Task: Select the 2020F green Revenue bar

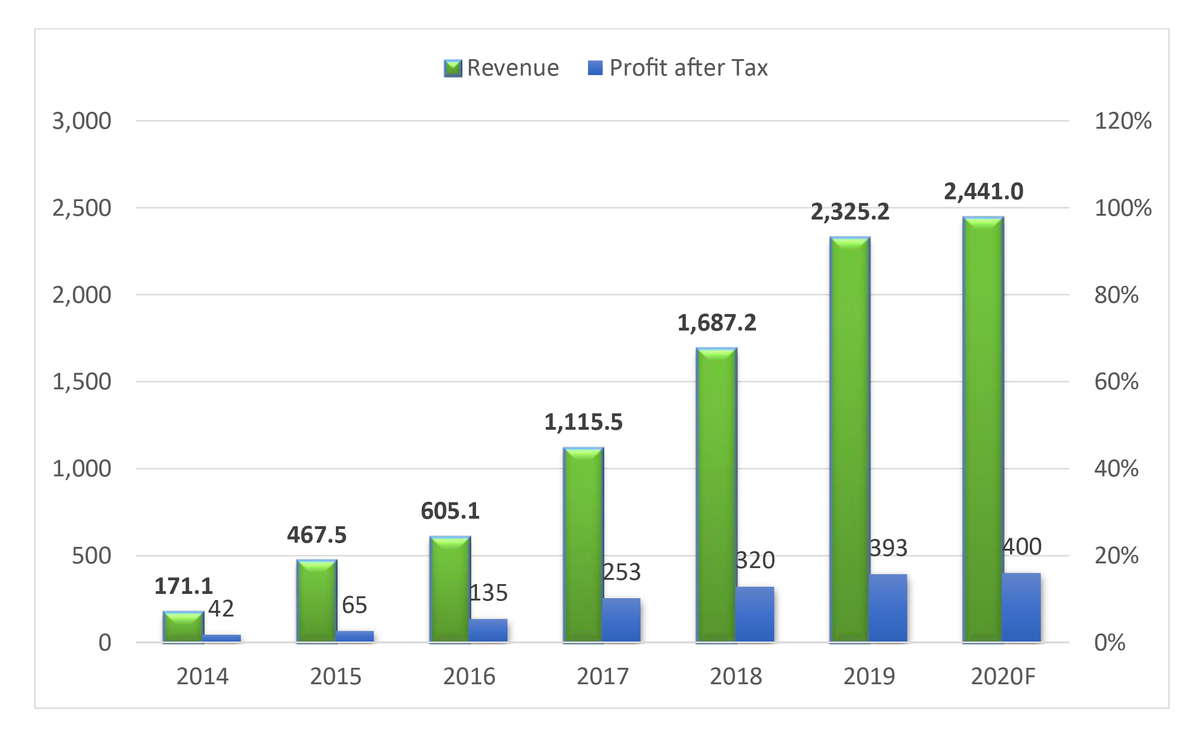Action: tap(982, 430)
